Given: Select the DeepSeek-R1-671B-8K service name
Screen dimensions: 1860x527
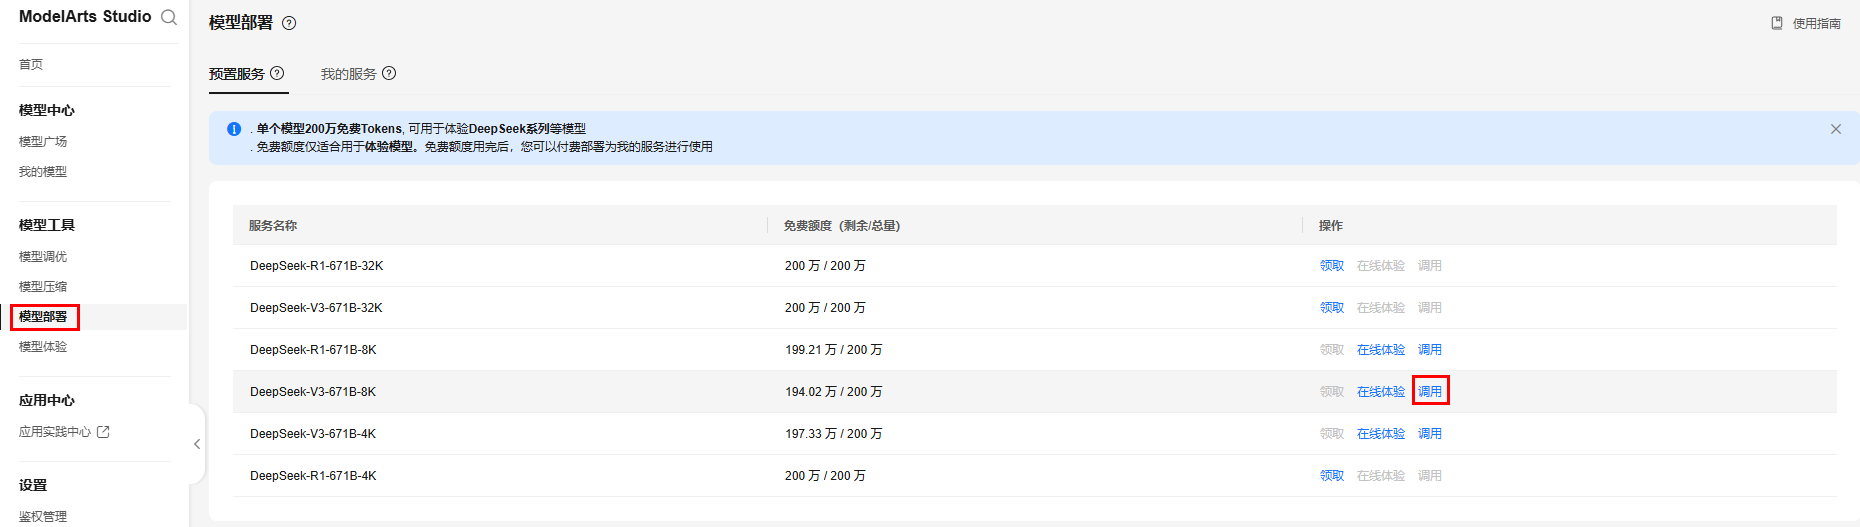Looking at the screenshot, I should point(313,350).
